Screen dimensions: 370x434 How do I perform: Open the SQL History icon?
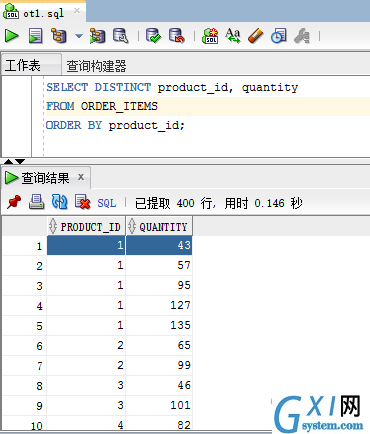click(279, 36)
